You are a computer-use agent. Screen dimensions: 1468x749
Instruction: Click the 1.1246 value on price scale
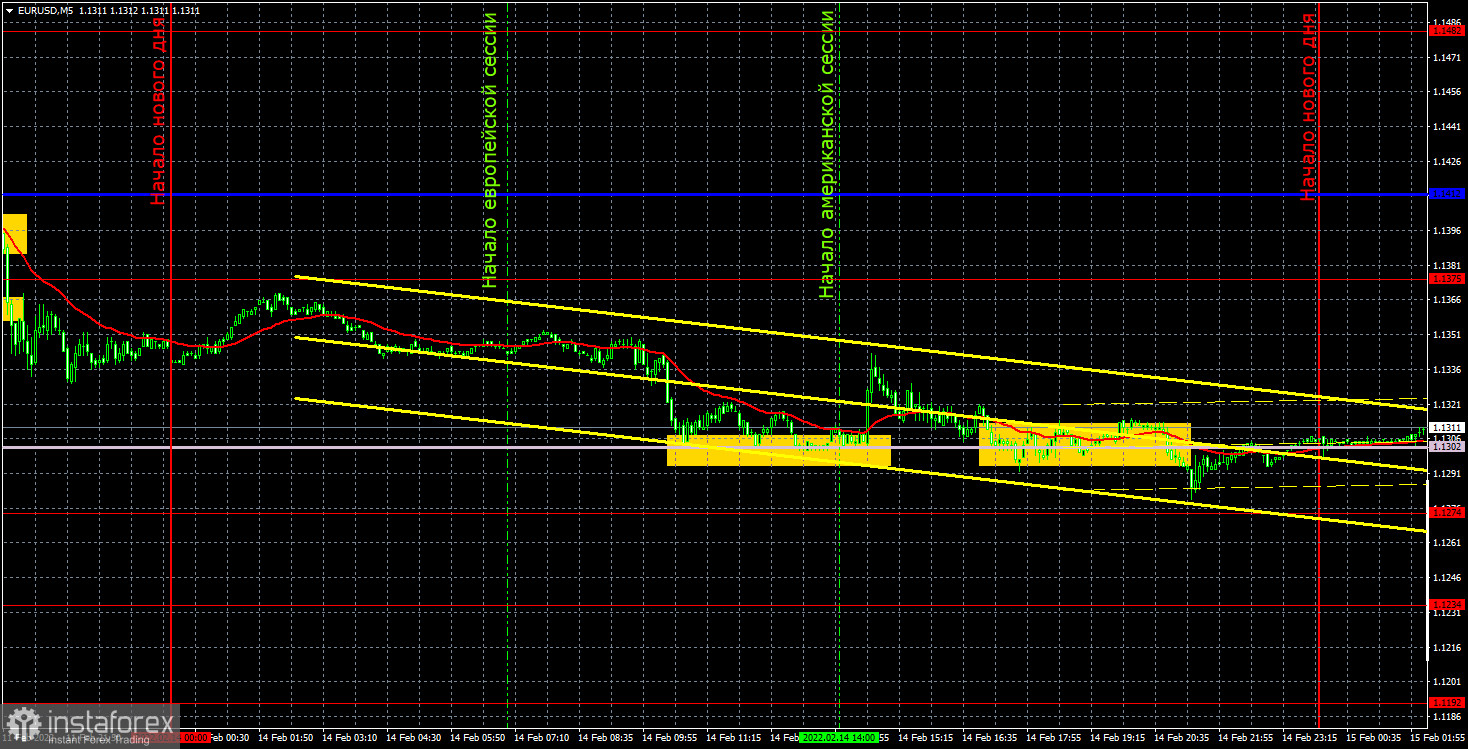pyautogui.click(x=1447, y=578)
